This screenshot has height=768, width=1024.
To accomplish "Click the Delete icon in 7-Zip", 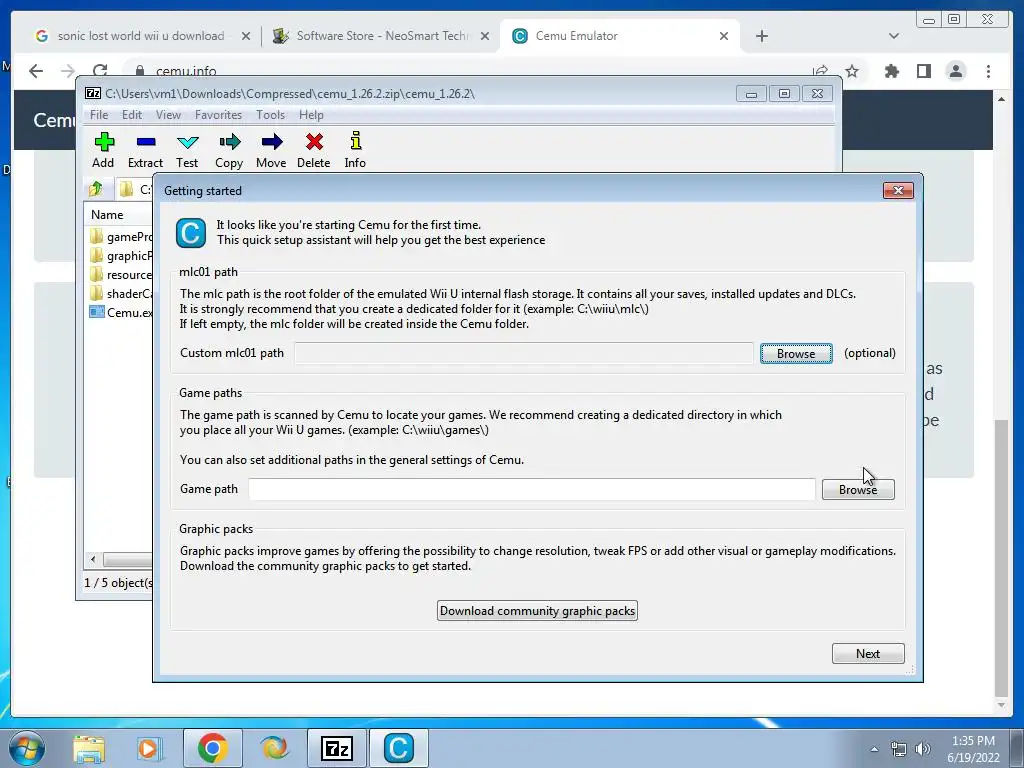I will click(313, 150).
